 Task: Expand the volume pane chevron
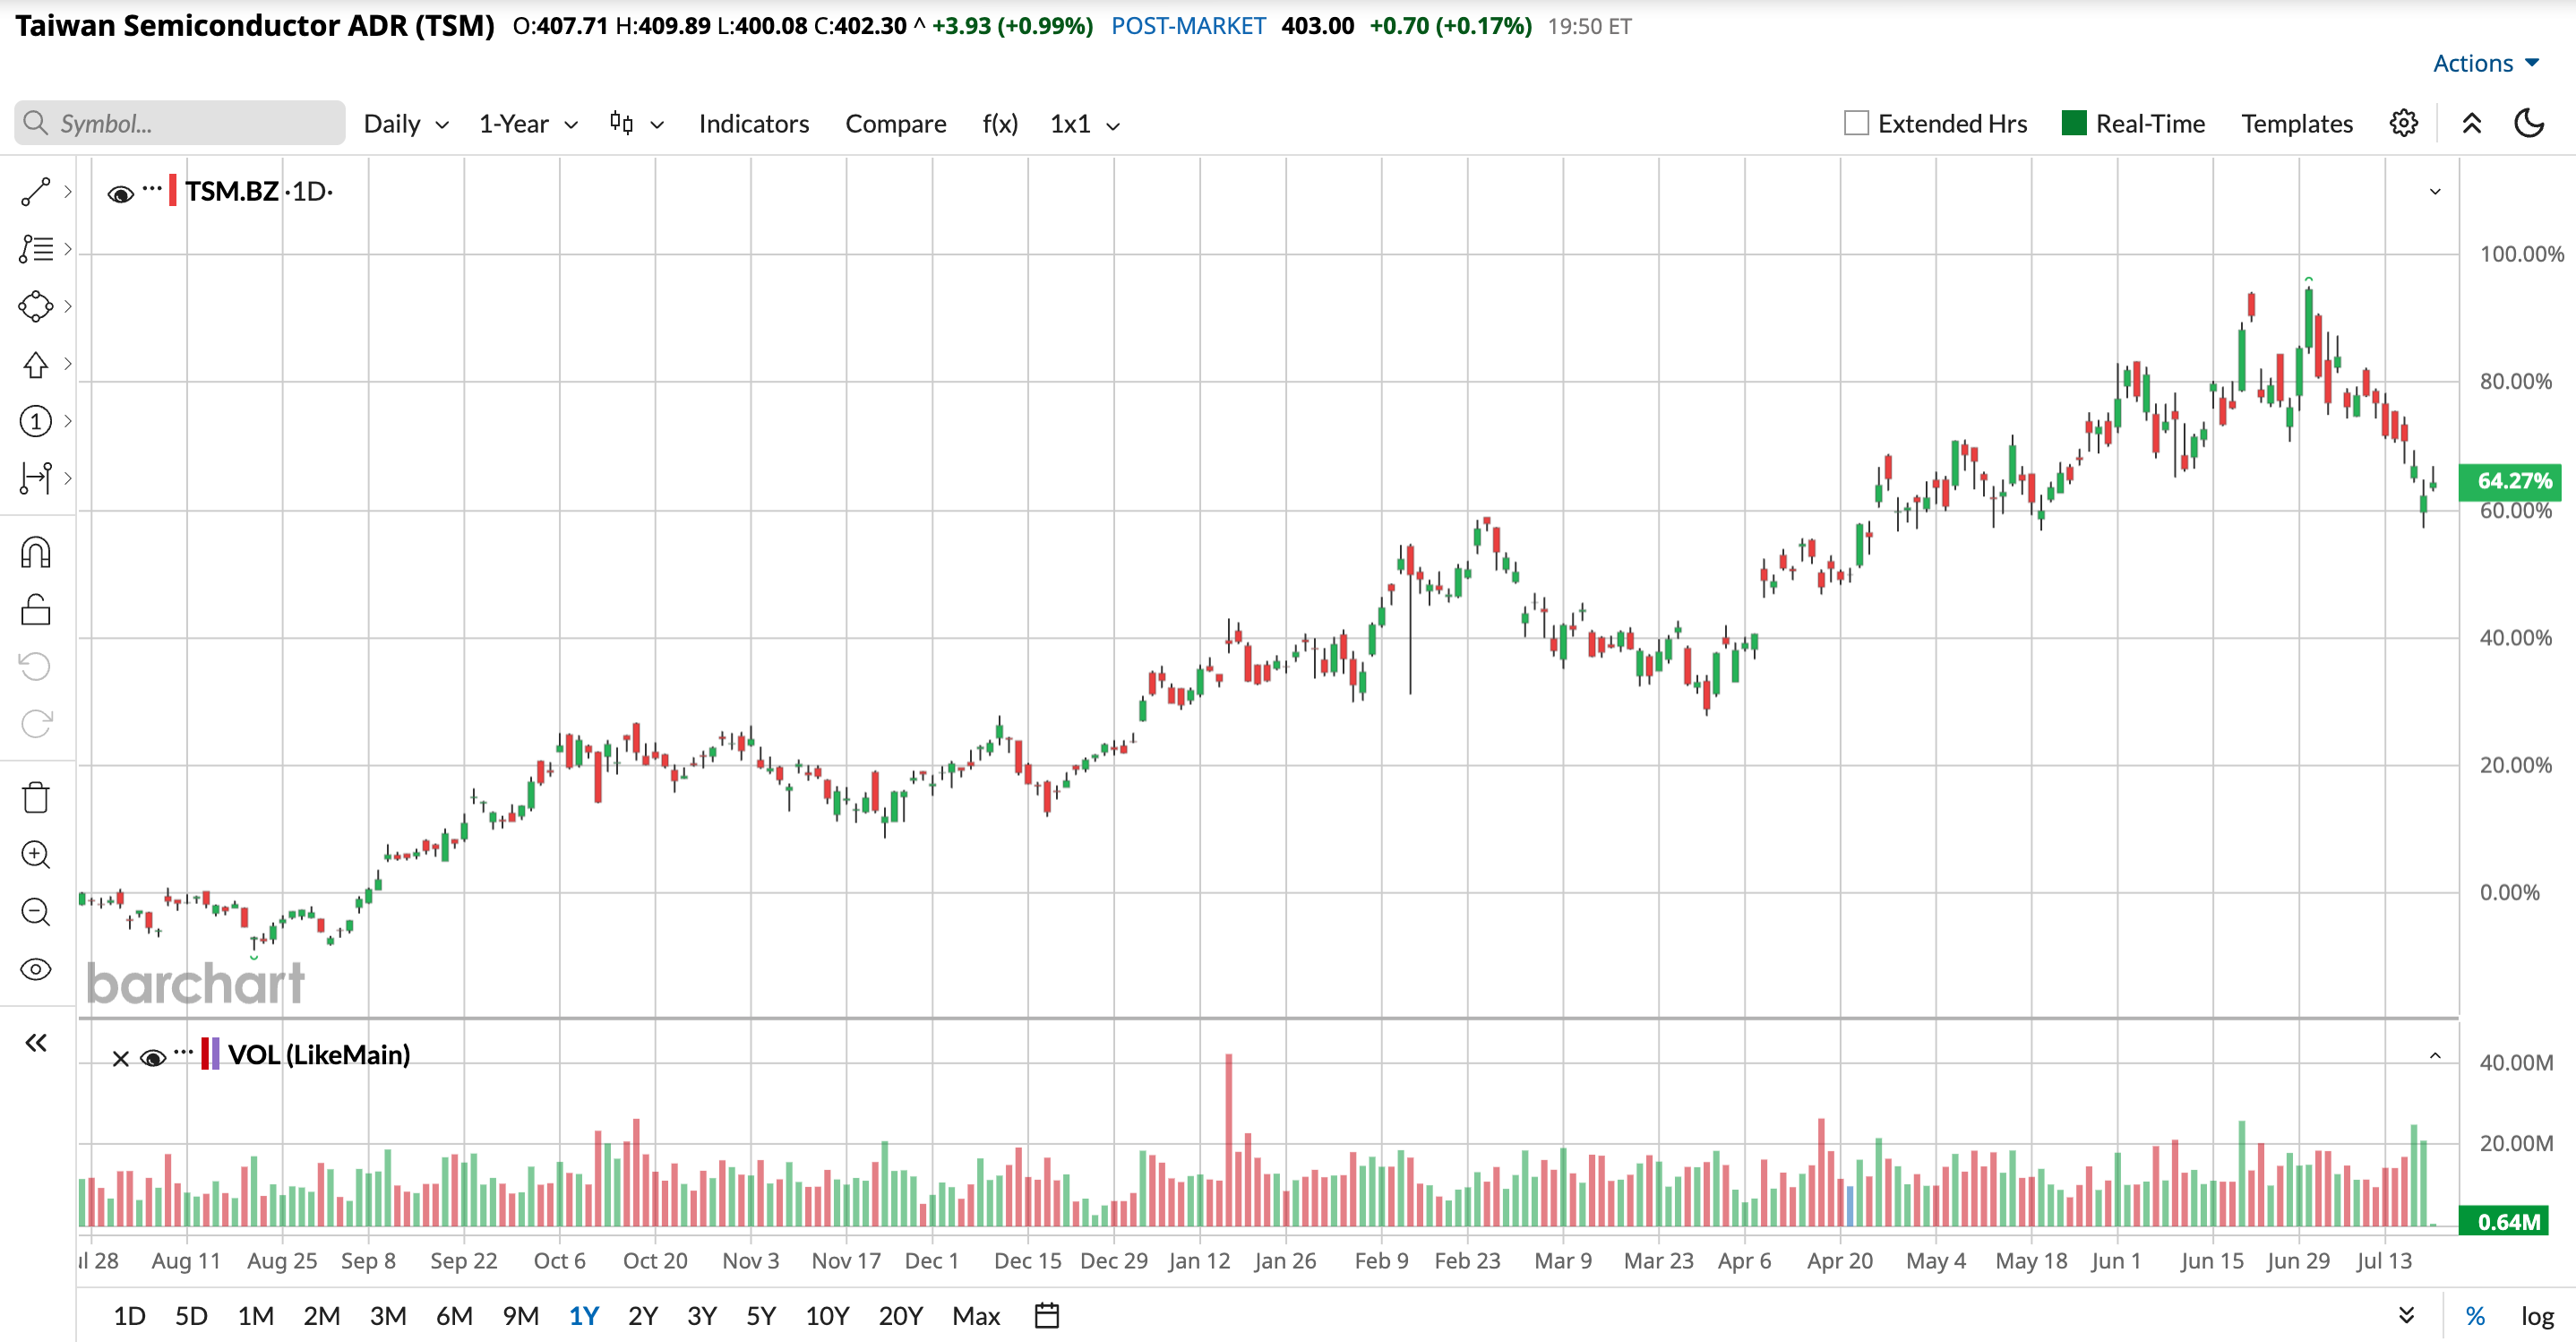tap(2435, 1056)
